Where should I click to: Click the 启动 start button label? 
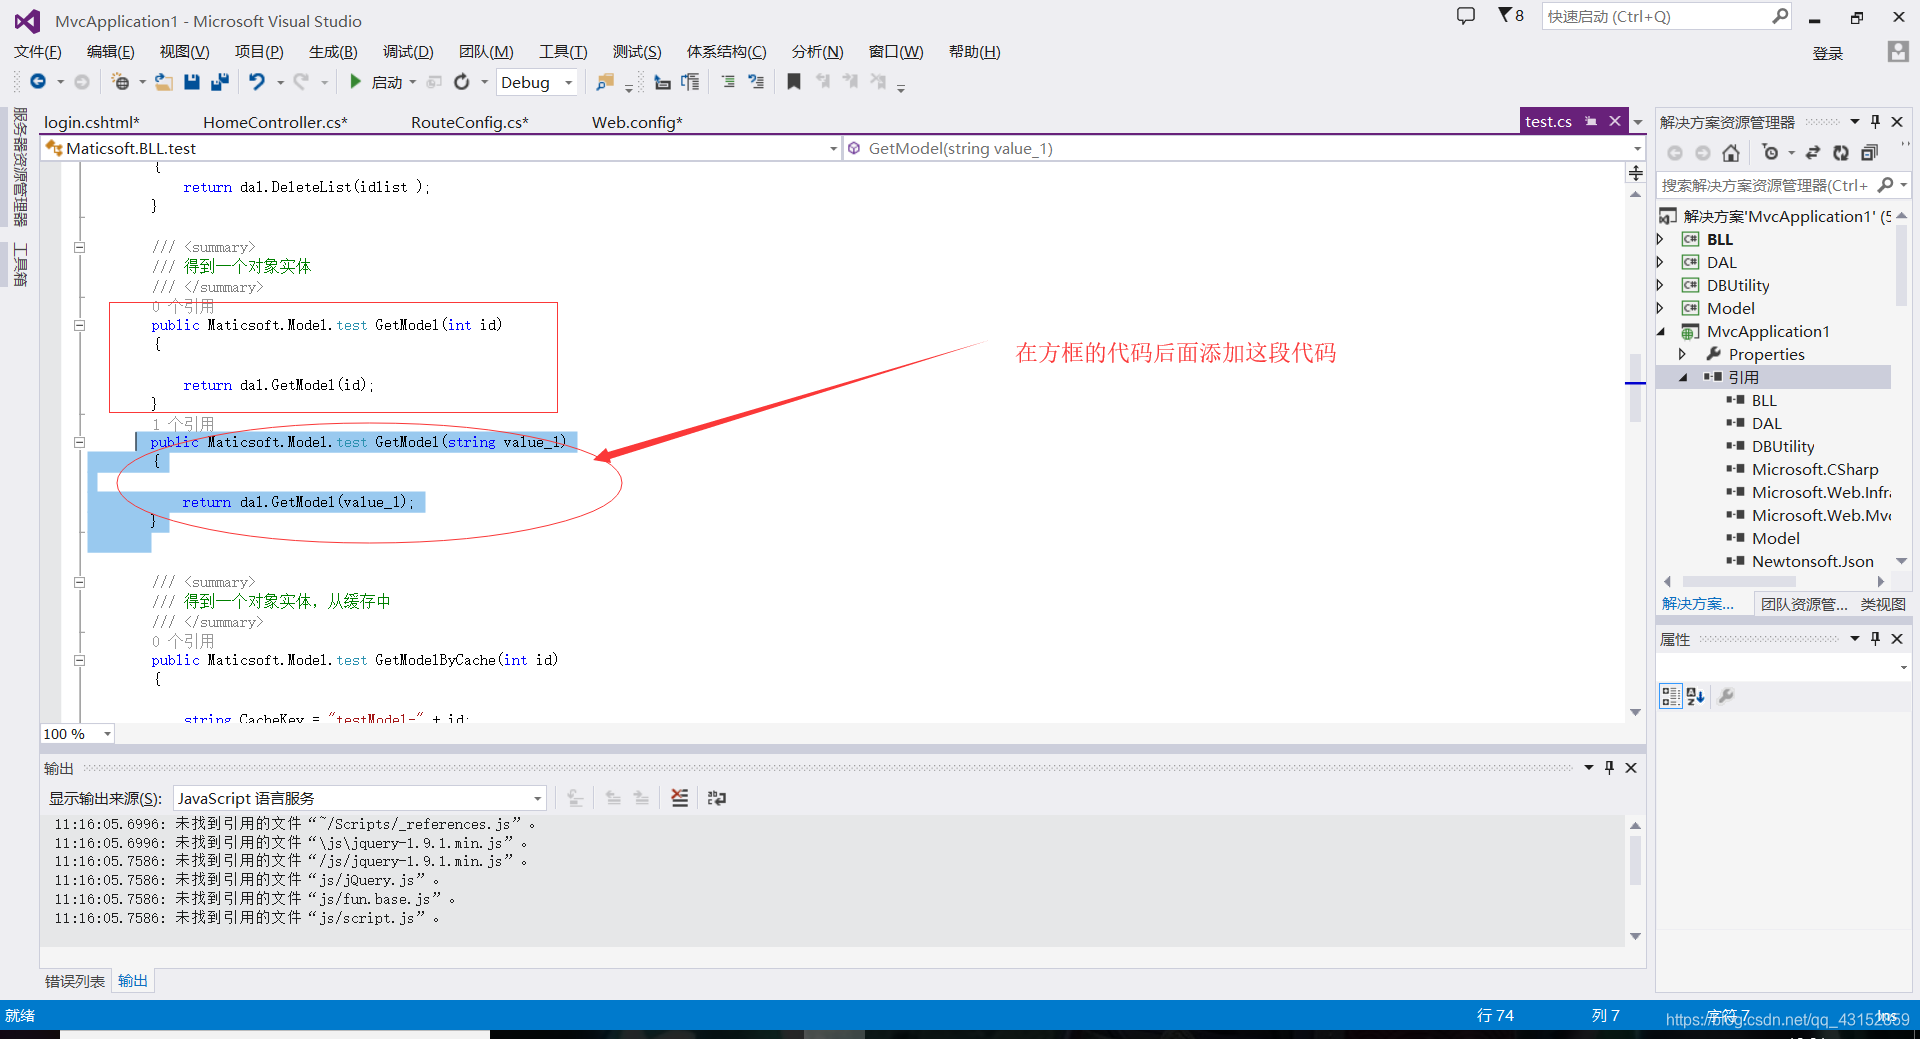[387, 82]
